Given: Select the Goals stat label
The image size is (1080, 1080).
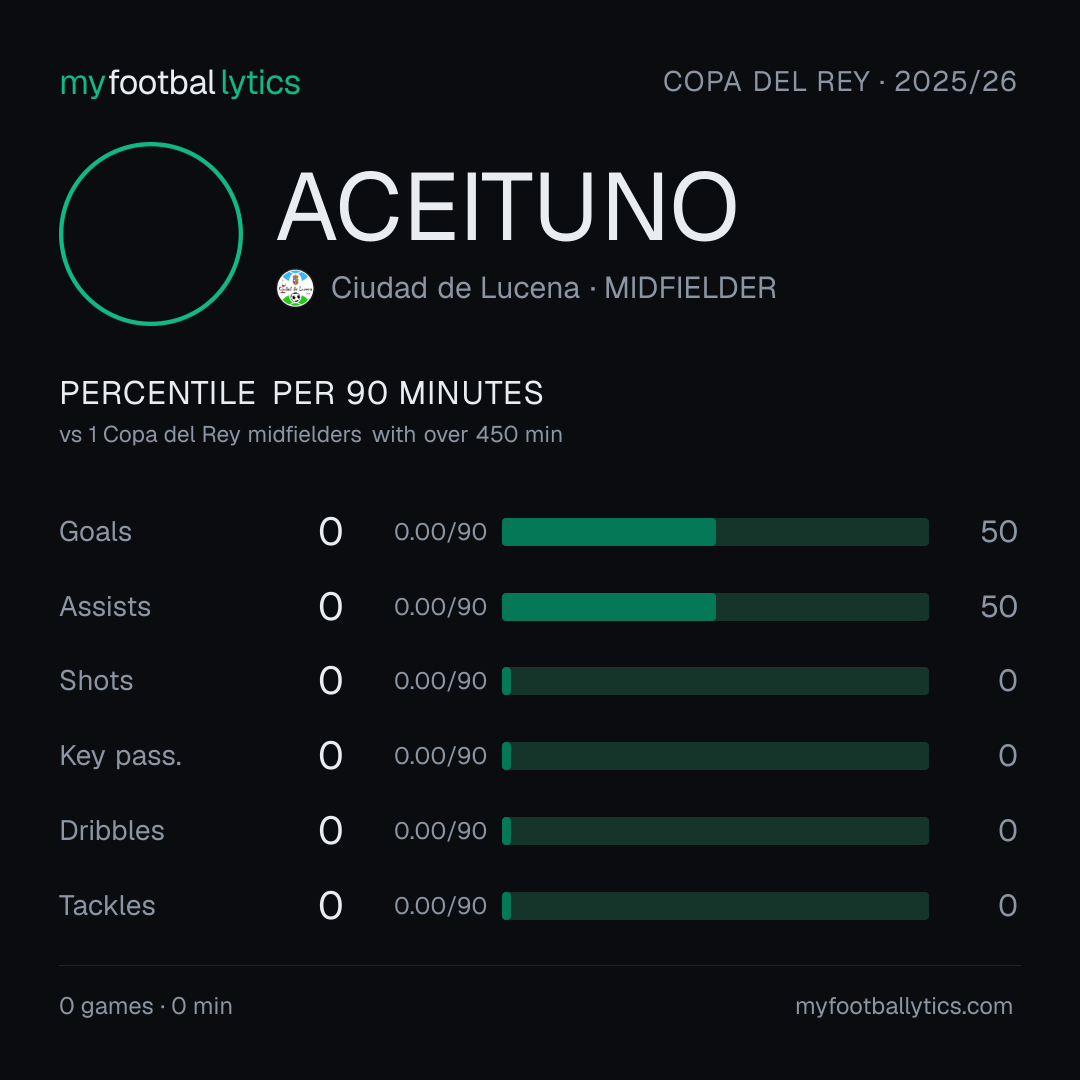Looking at the screenshot, I should coord(95,532).
